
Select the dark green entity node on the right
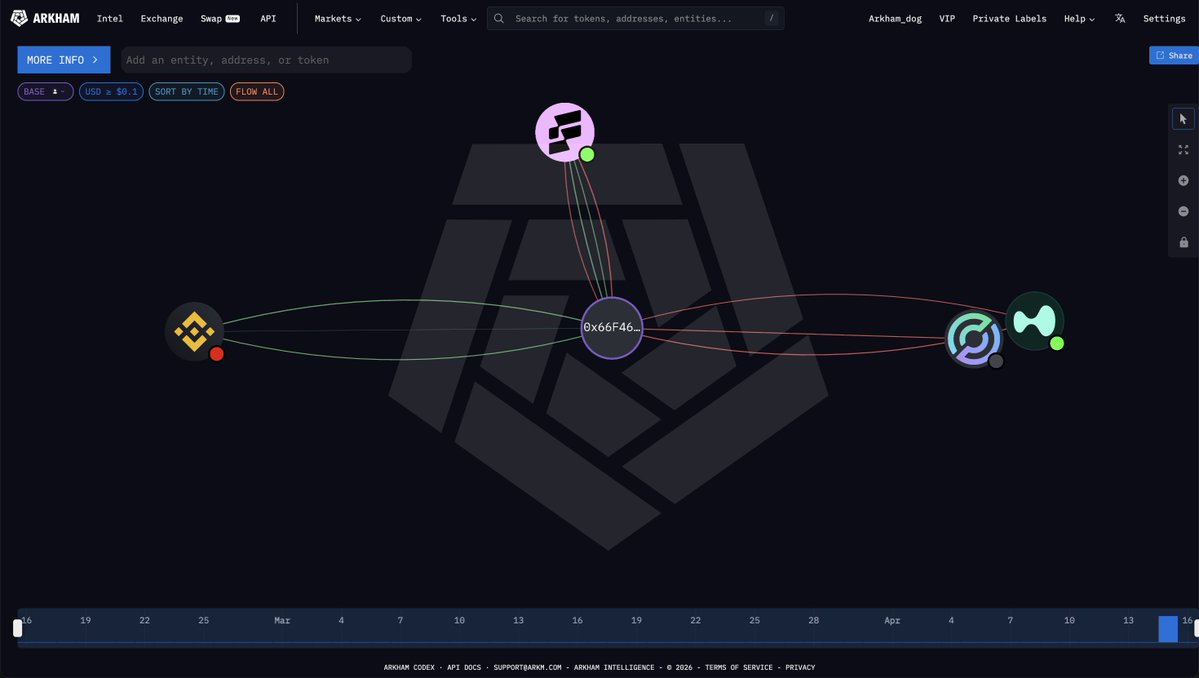[1034, 321]
